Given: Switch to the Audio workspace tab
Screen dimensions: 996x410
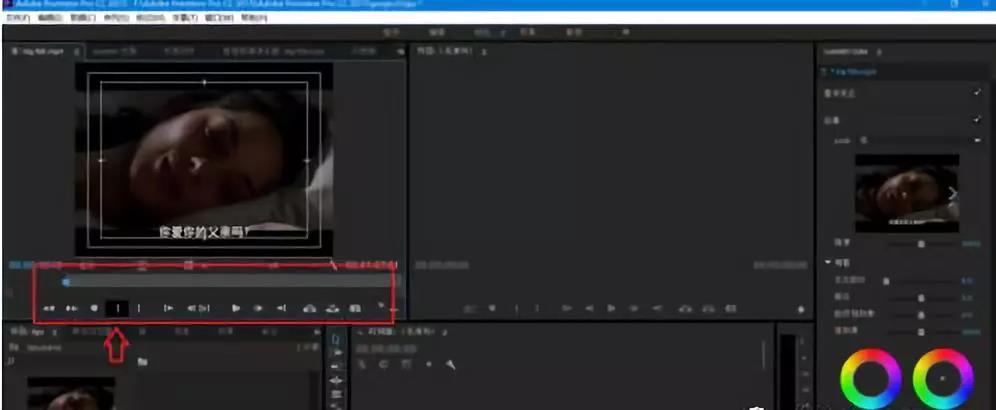Looking at the screenshot, I should (574, 32).
